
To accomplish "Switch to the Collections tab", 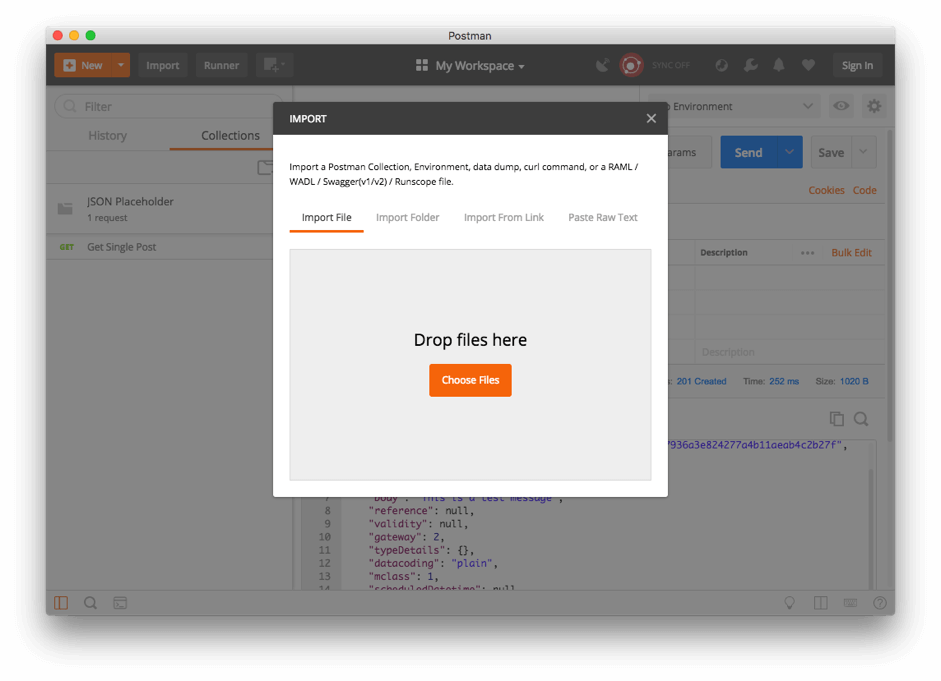I will [x=230, y=136].
